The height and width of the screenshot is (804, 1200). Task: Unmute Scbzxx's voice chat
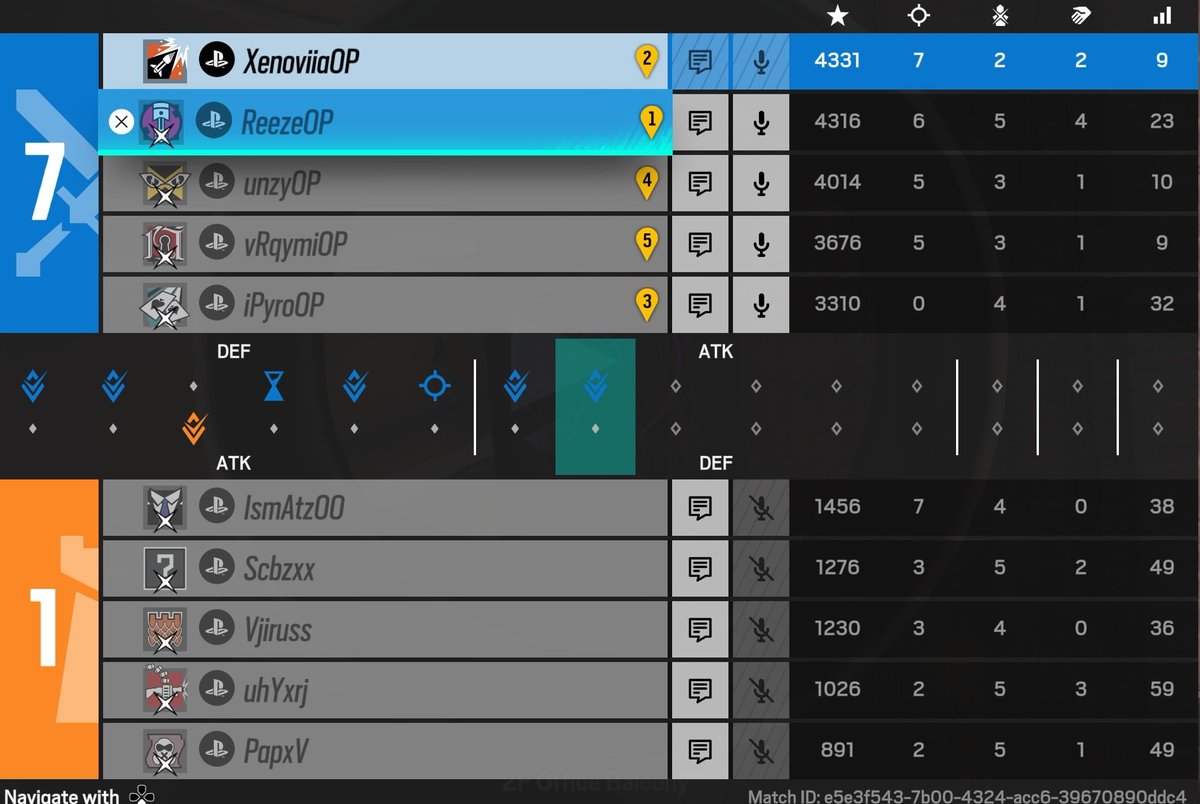point(761,568)
